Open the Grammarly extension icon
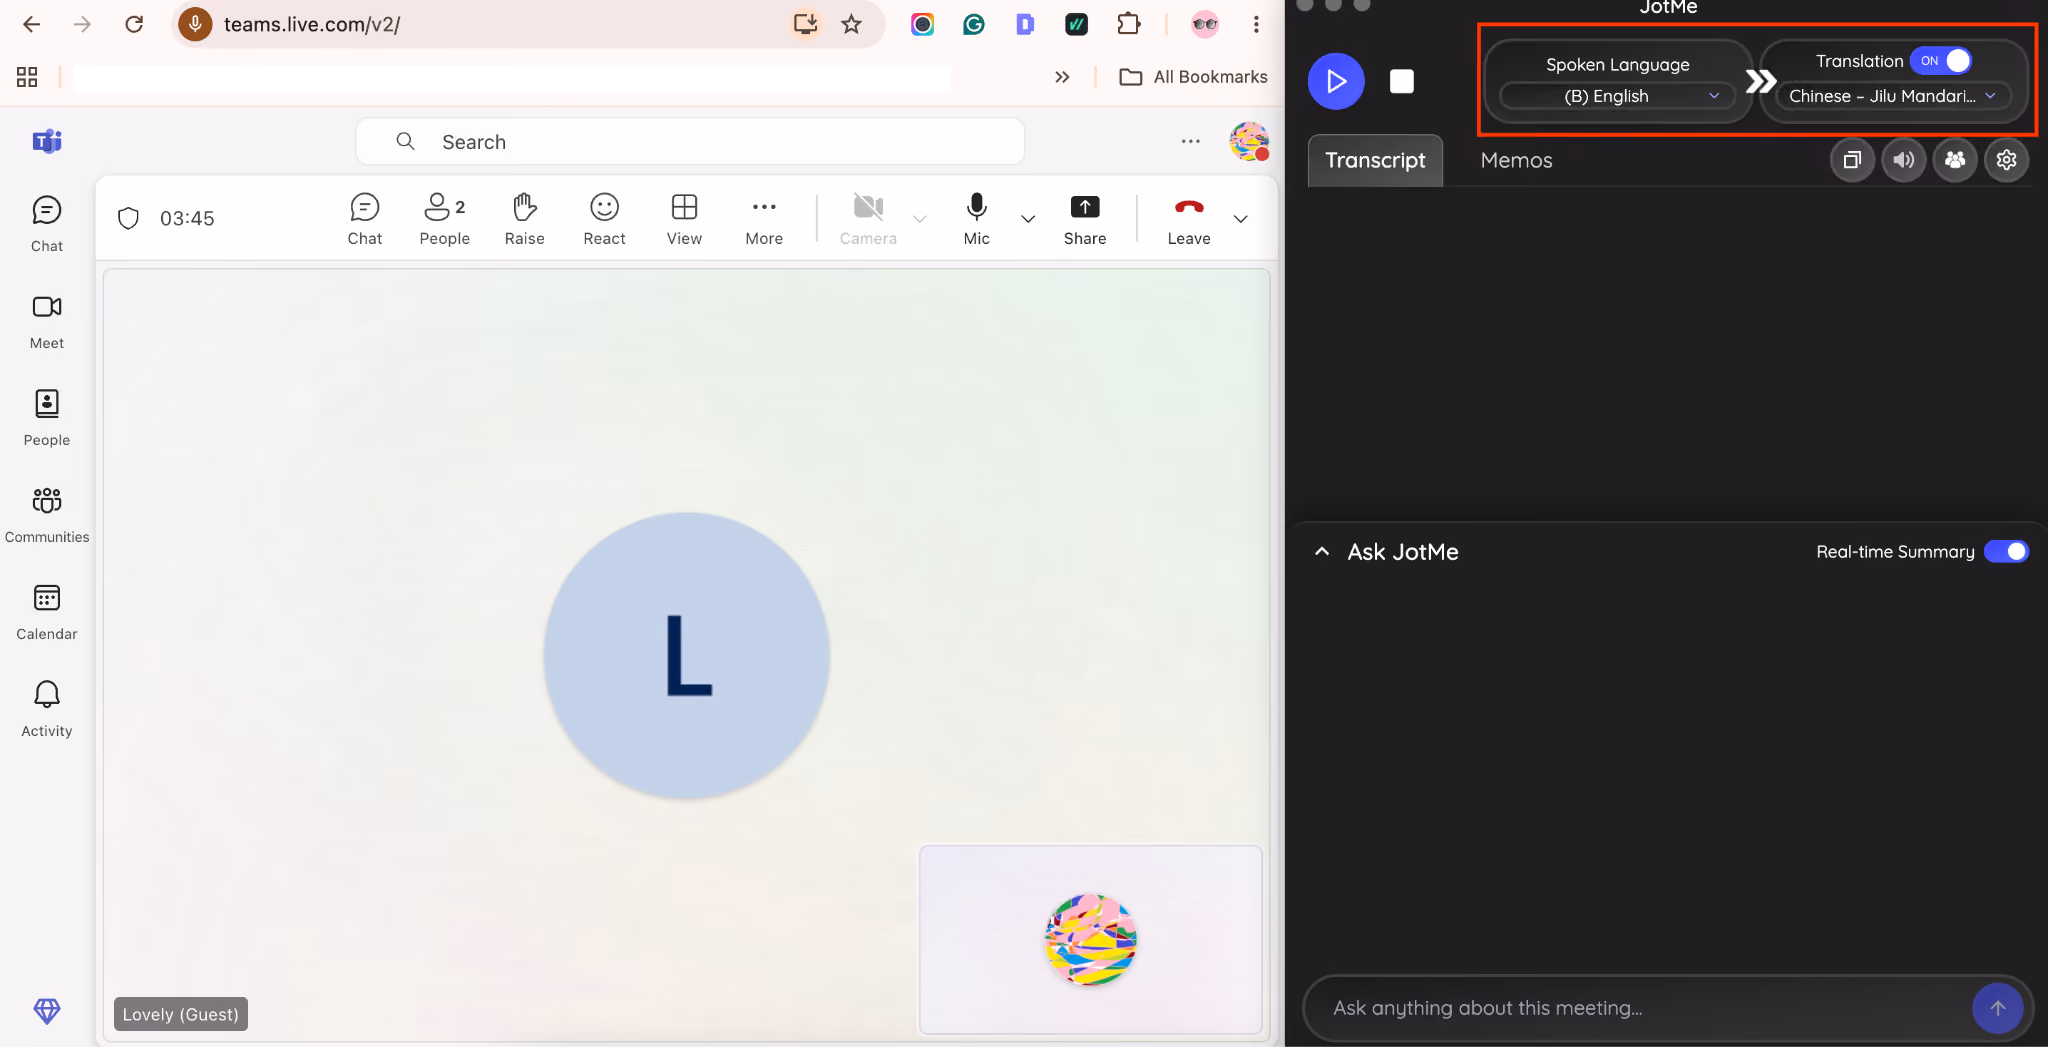Image resolution: width=2048 pixels, height=1047 pixels. [973, 24]
